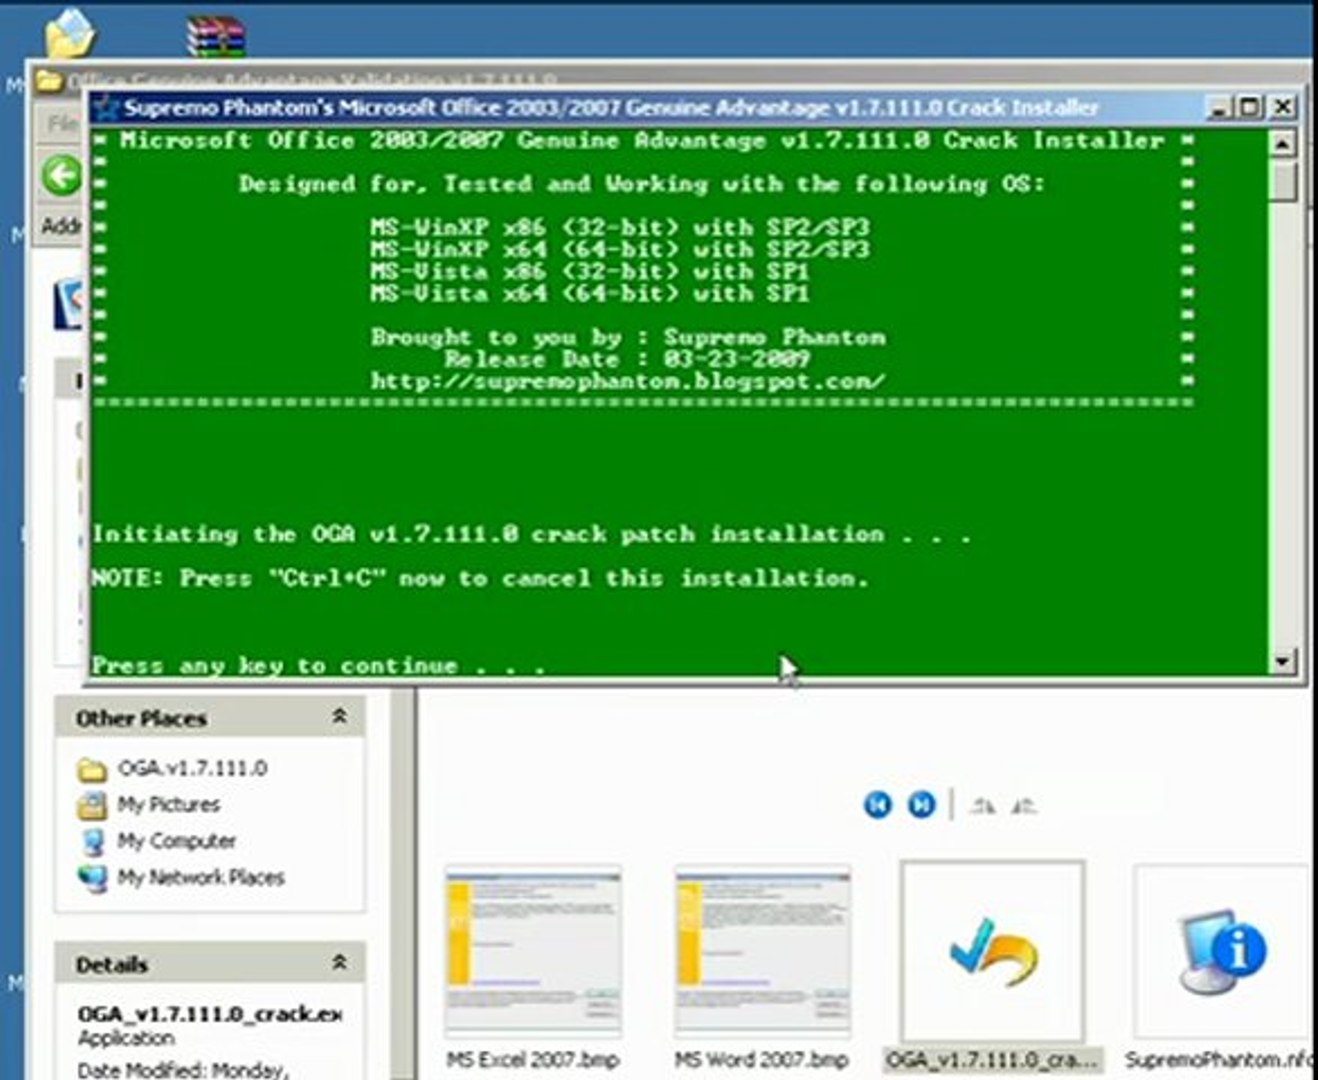Collapse the Other Places panel
Screen dimensions: 1318x1080
340,717
